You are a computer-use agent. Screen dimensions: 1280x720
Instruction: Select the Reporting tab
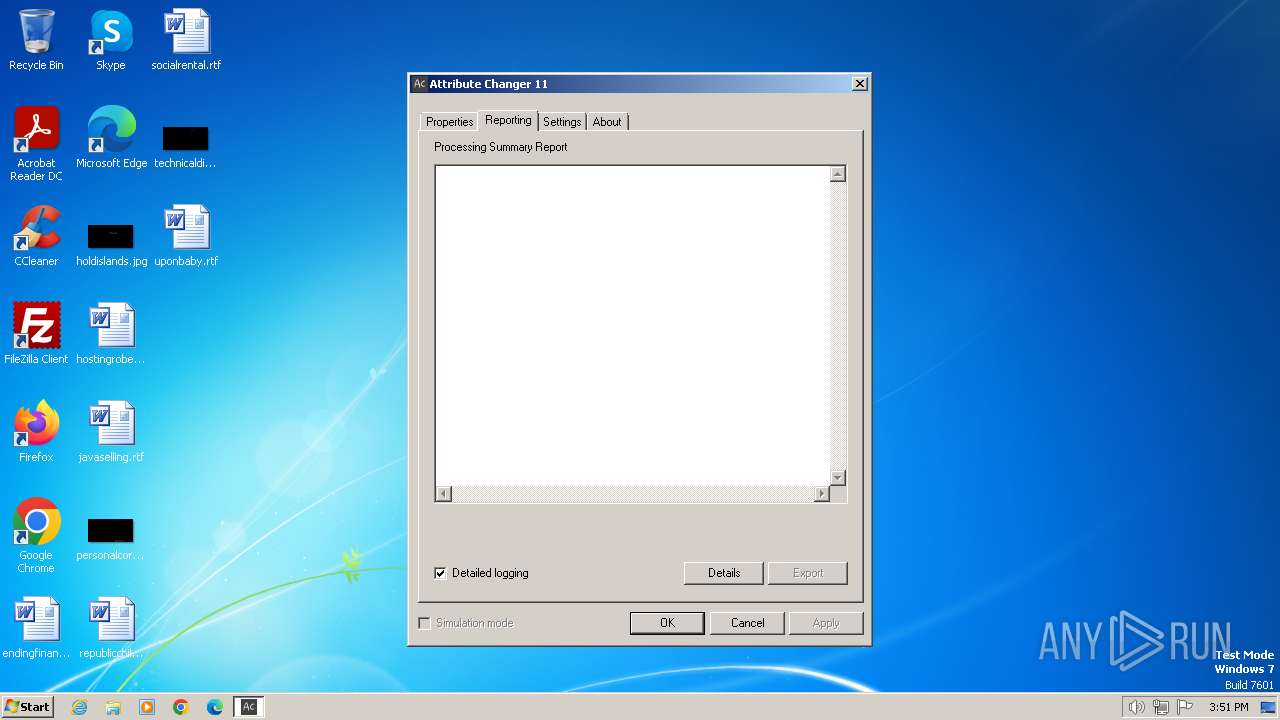(508, 120)
